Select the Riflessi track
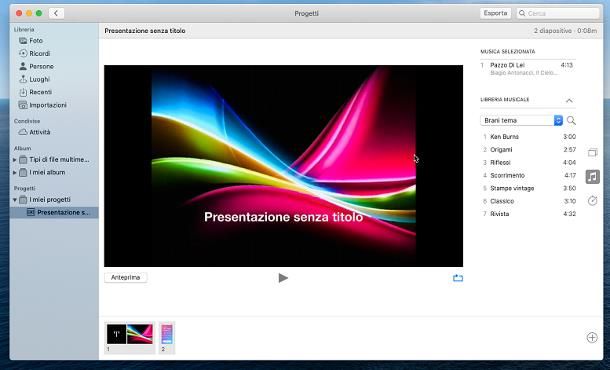 (529, 162)
